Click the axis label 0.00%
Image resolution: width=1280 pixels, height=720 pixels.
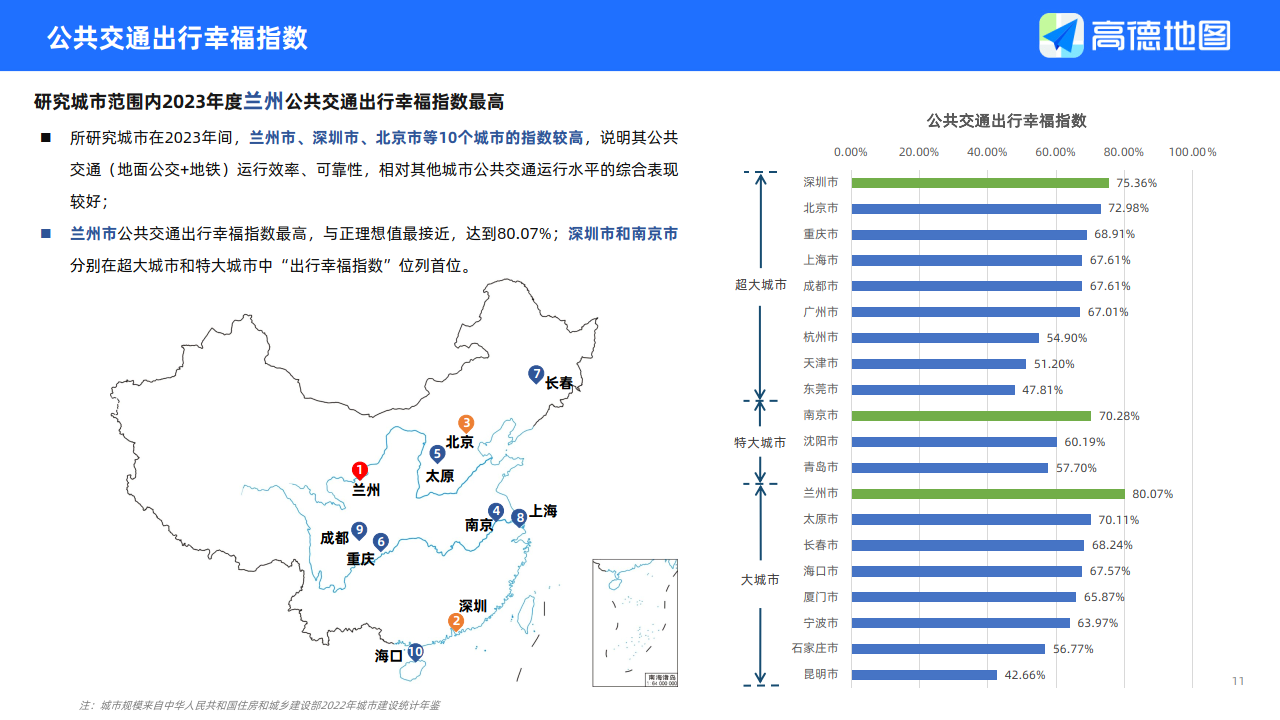850,152
